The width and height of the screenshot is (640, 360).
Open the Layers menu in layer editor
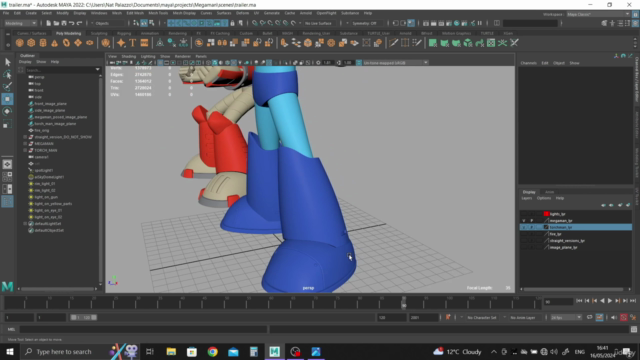point(527,198)
